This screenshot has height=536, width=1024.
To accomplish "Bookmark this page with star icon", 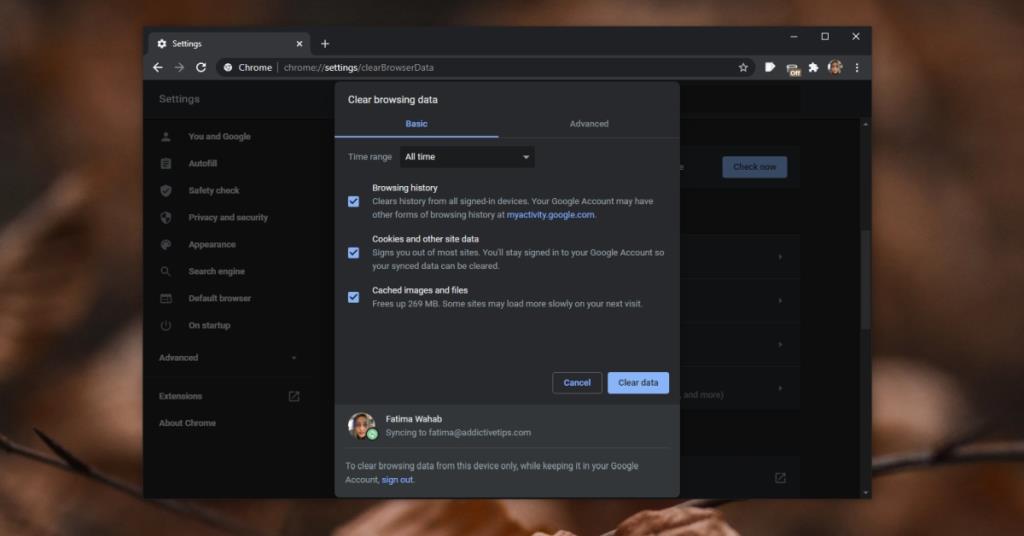I will (743, 67).
